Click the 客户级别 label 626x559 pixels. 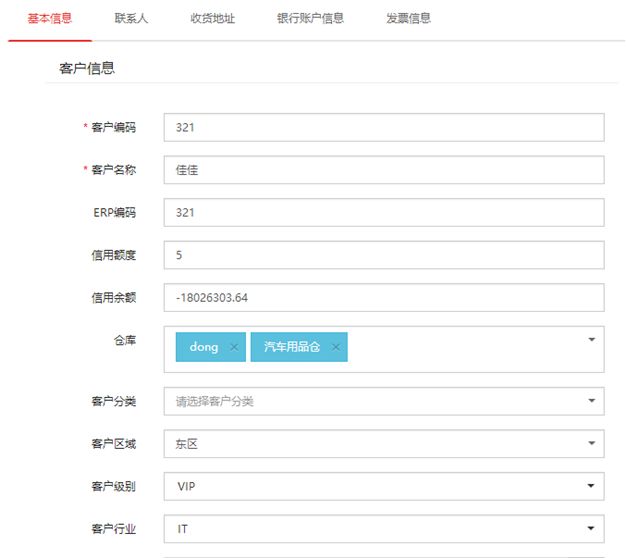pos(114,486)
